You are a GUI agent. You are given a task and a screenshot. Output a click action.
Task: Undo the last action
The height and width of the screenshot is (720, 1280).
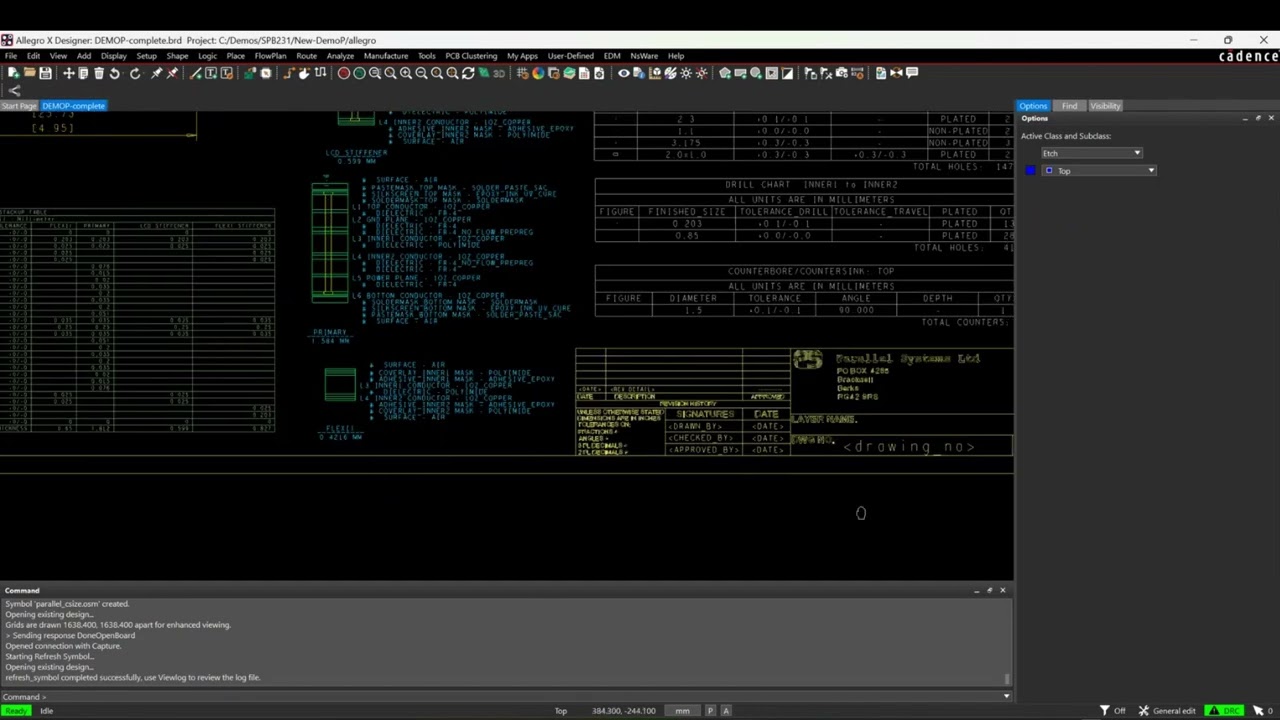point(114,73)
